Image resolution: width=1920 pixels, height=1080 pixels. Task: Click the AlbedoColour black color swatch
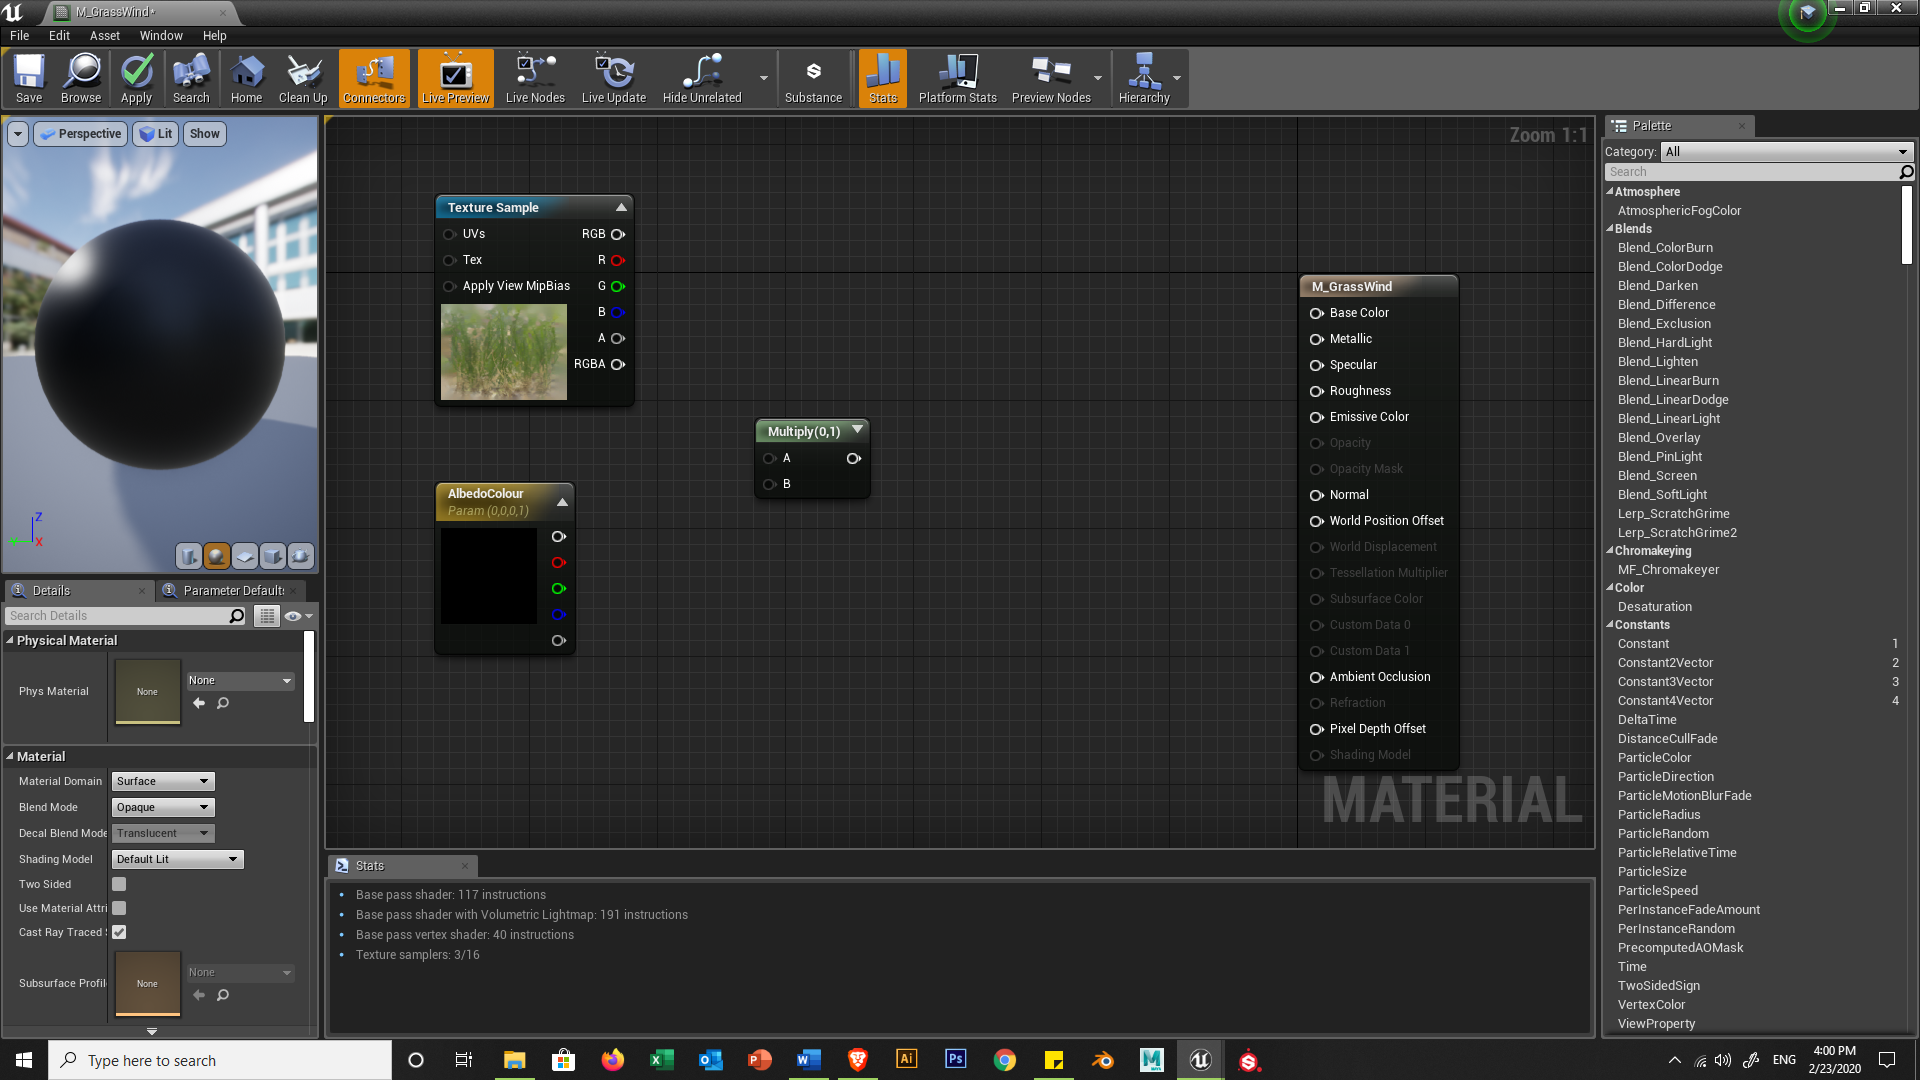pyautogui.click(x=489, y=576)
